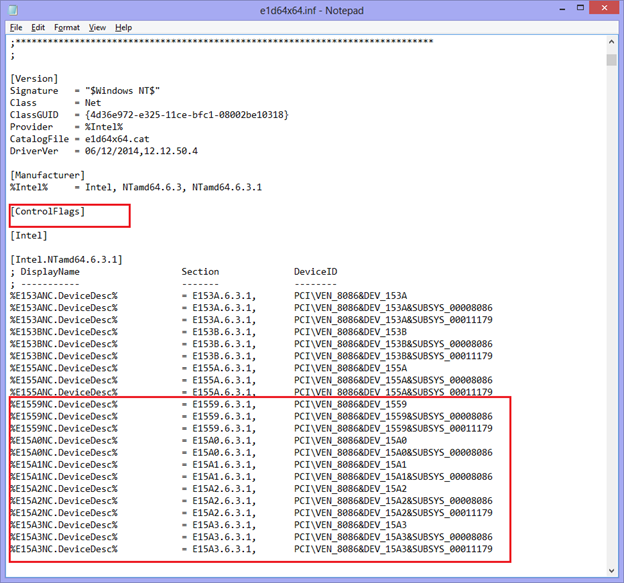Click the vertical scrollbar thumb
Viewport: 624px width, 583px height.
coord(611,60)
